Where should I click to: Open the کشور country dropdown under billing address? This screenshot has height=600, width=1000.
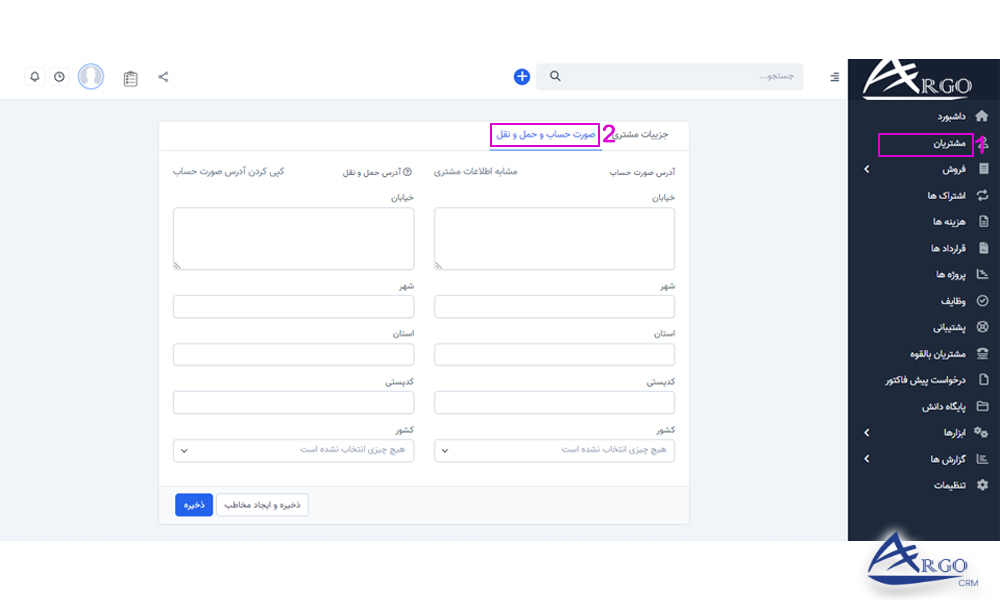(554, 450)
